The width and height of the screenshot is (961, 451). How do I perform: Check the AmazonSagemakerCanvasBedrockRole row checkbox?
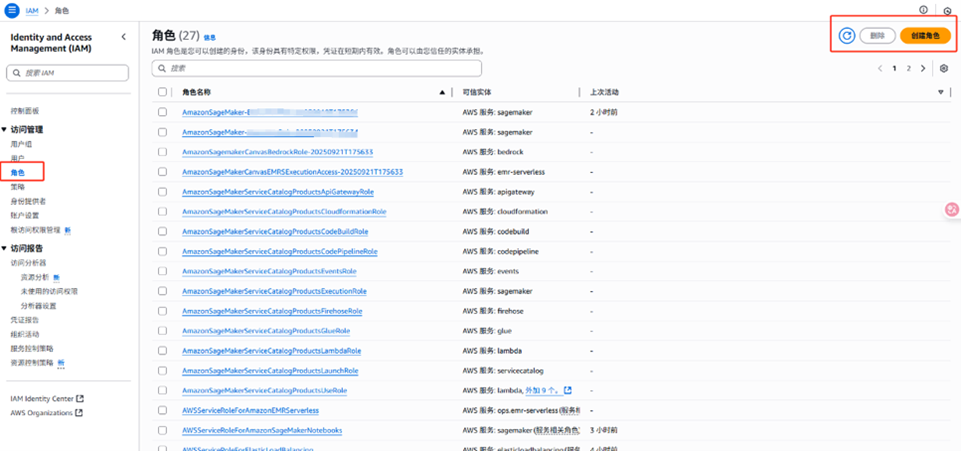(x=162, y=152)
